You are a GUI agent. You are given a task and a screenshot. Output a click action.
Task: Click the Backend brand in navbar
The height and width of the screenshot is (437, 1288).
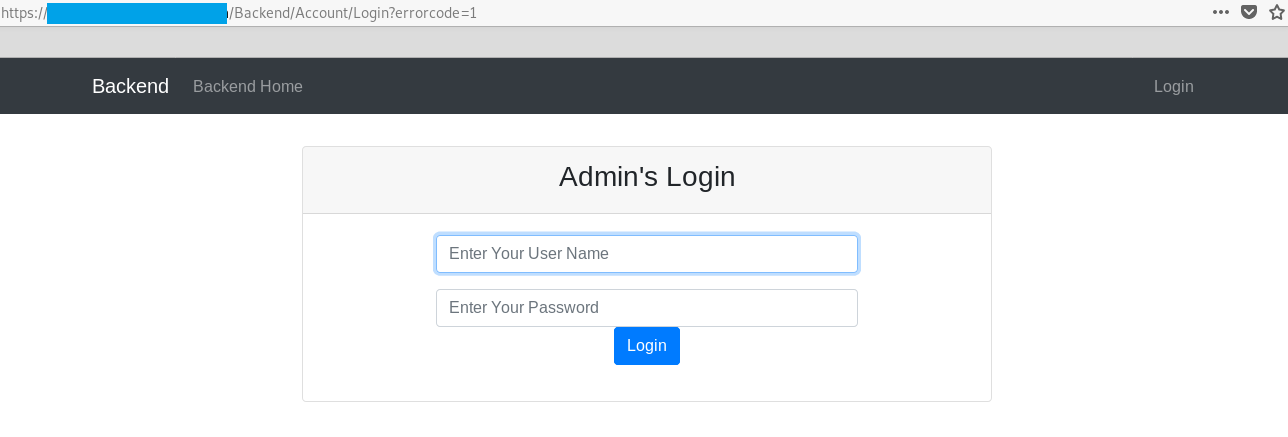(130, 86)
